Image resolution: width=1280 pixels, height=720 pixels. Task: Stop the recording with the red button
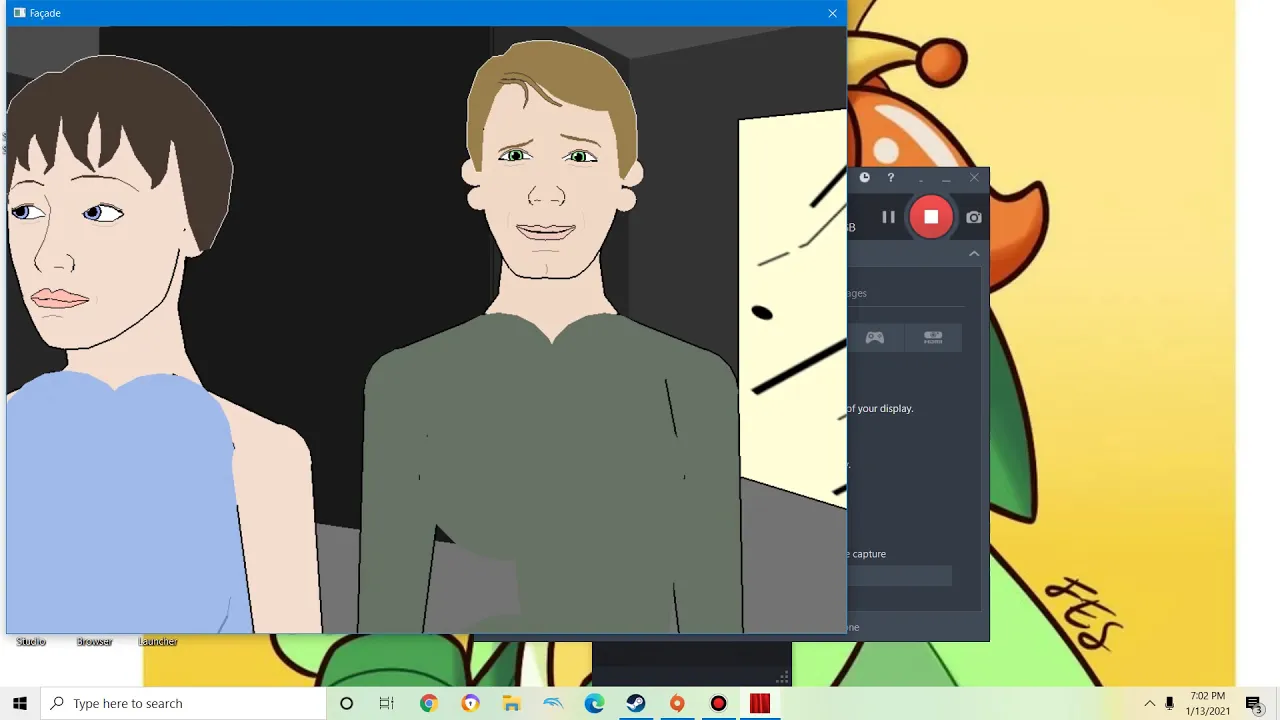pyautogui.click(x=931, y=217)
